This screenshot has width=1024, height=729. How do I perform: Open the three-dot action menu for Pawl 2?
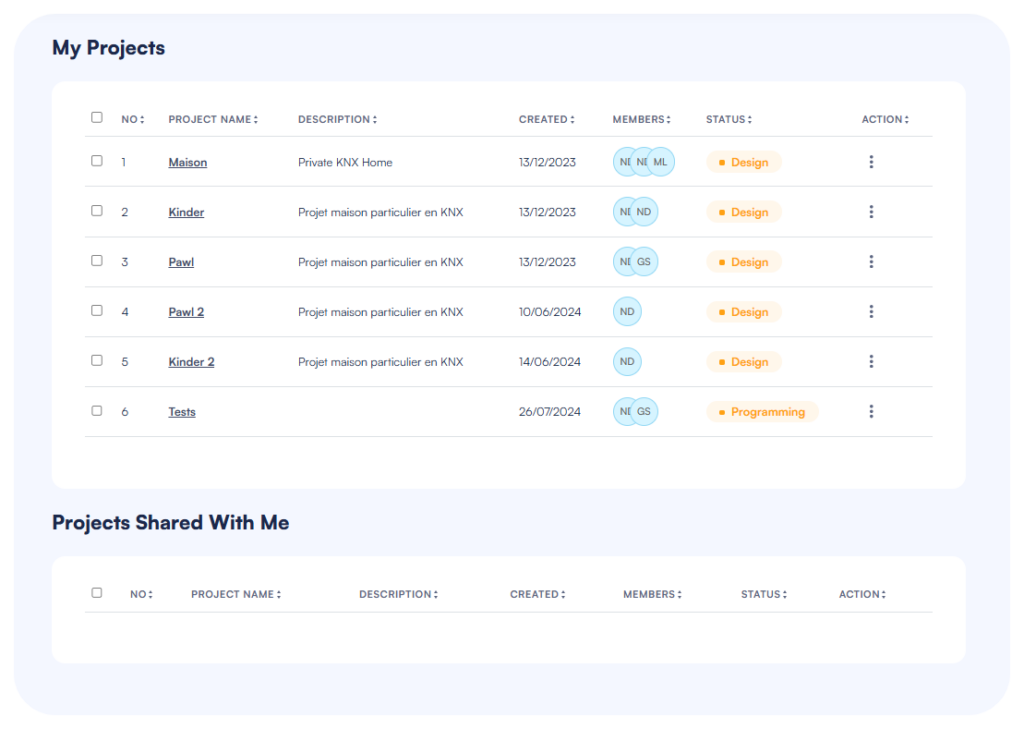[871, 312]
